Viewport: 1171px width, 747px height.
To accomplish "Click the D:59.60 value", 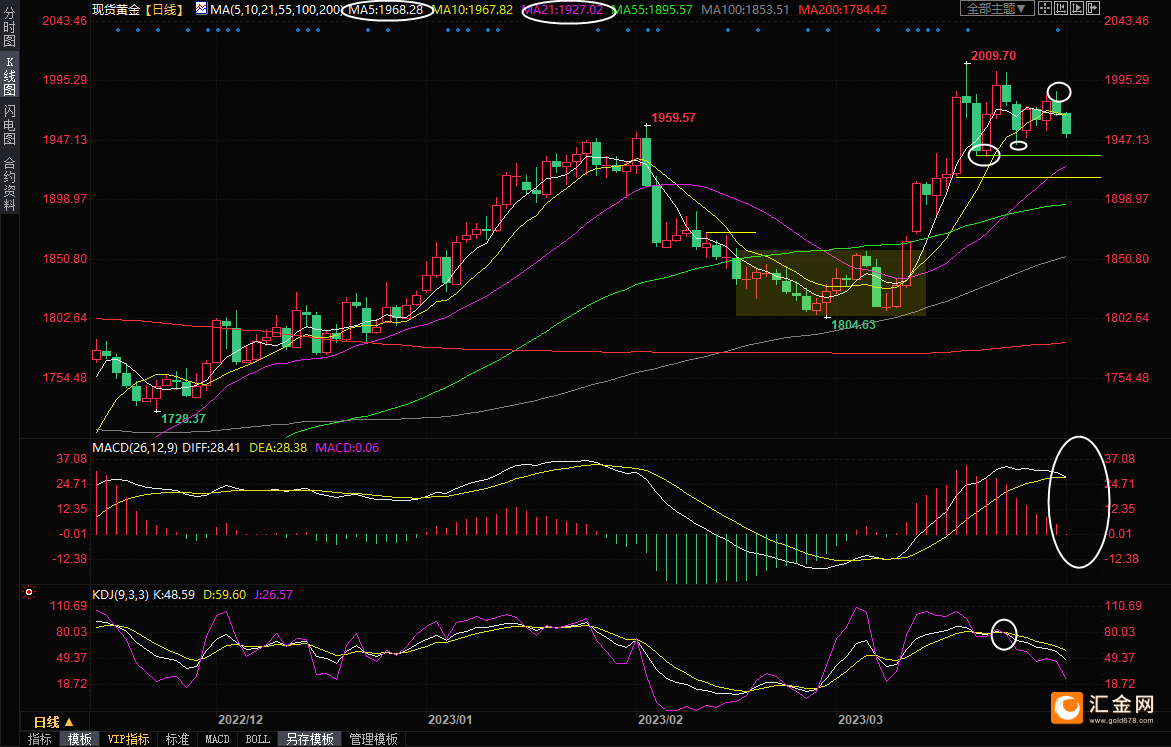I will pos(225,595).
